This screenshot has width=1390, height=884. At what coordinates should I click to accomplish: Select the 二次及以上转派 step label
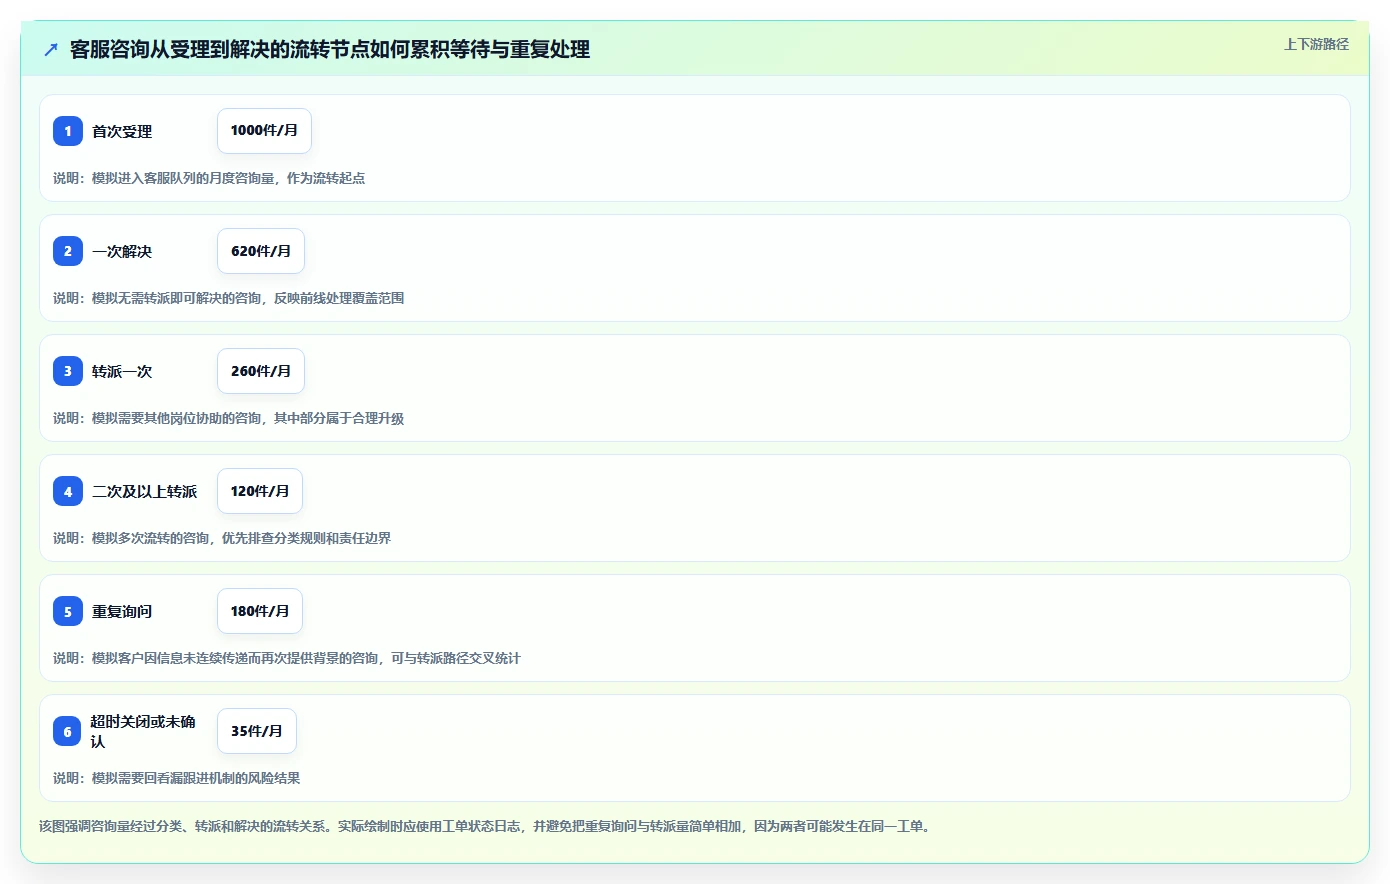coord(144,491)
